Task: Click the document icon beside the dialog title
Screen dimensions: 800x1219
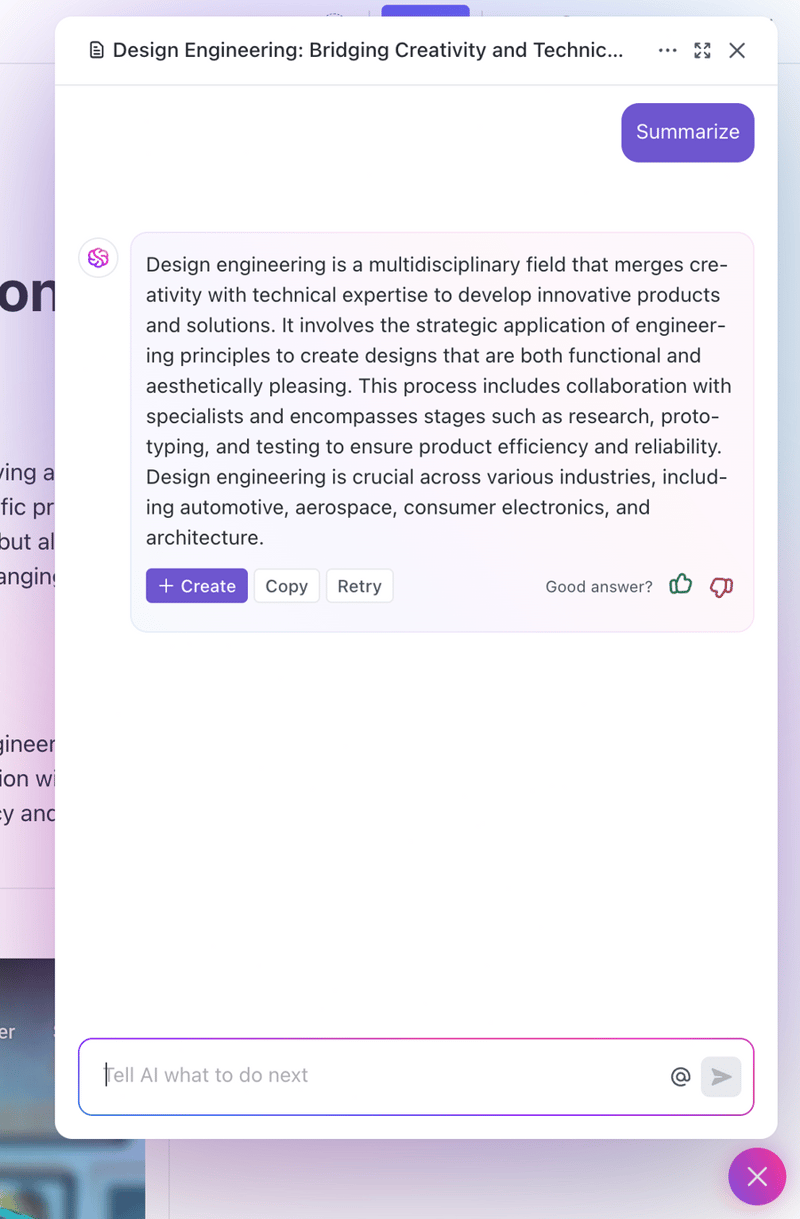Action: pos(95,50)
